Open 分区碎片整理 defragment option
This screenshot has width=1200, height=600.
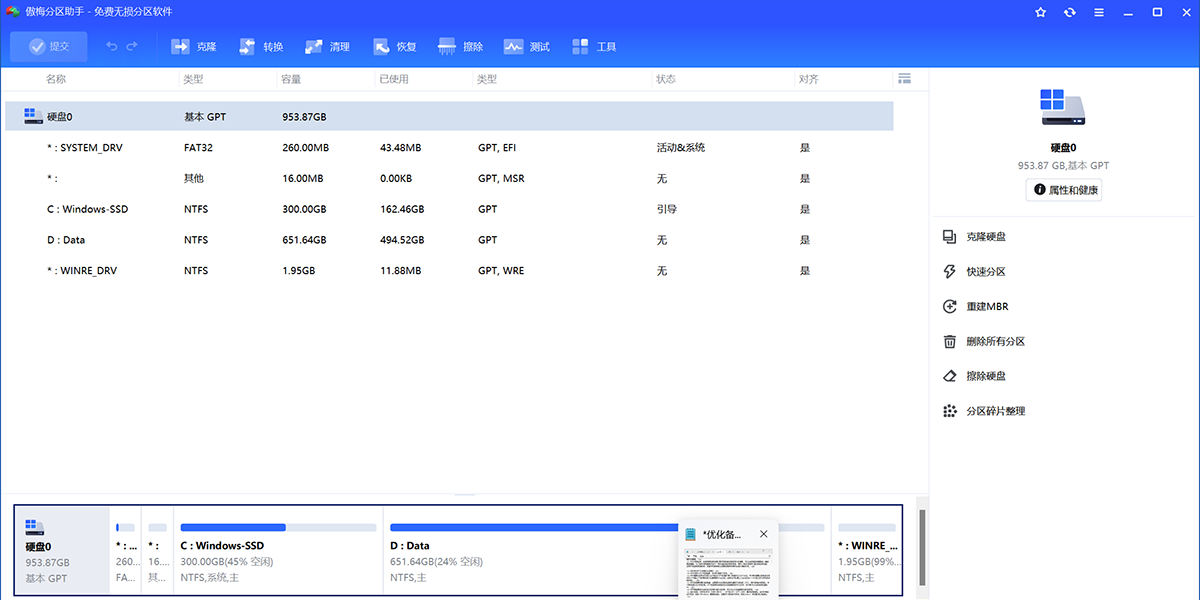(994, 411)
